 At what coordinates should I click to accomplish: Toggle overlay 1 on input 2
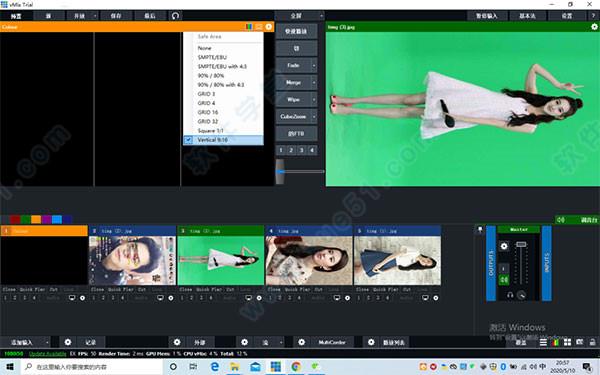pos(94,298)
